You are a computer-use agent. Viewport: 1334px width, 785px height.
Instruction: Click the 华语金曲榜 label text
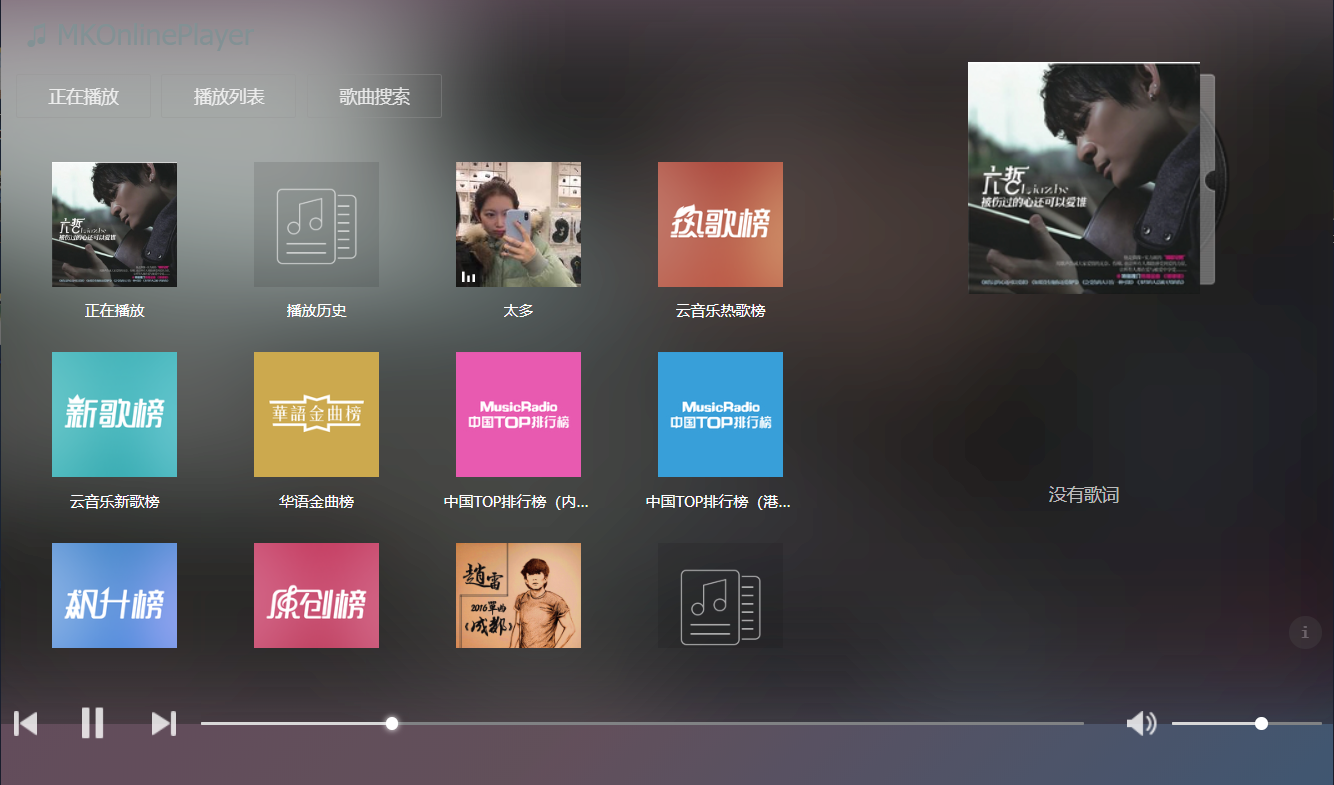(316, 502)
